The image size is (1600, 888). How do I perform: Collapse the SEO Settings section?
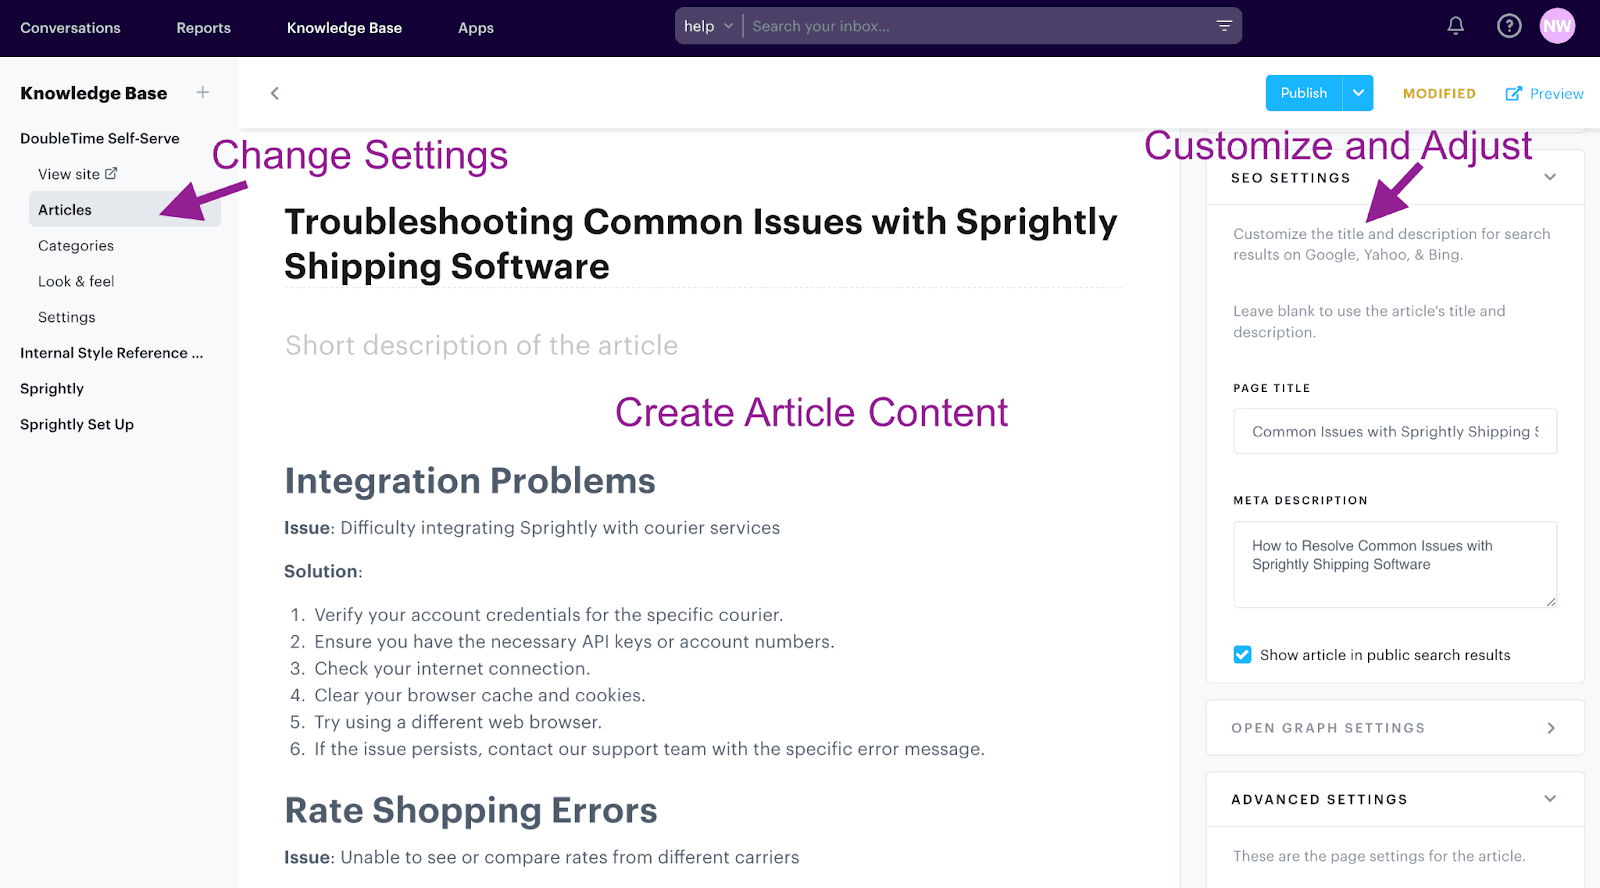click(1549, 177)
